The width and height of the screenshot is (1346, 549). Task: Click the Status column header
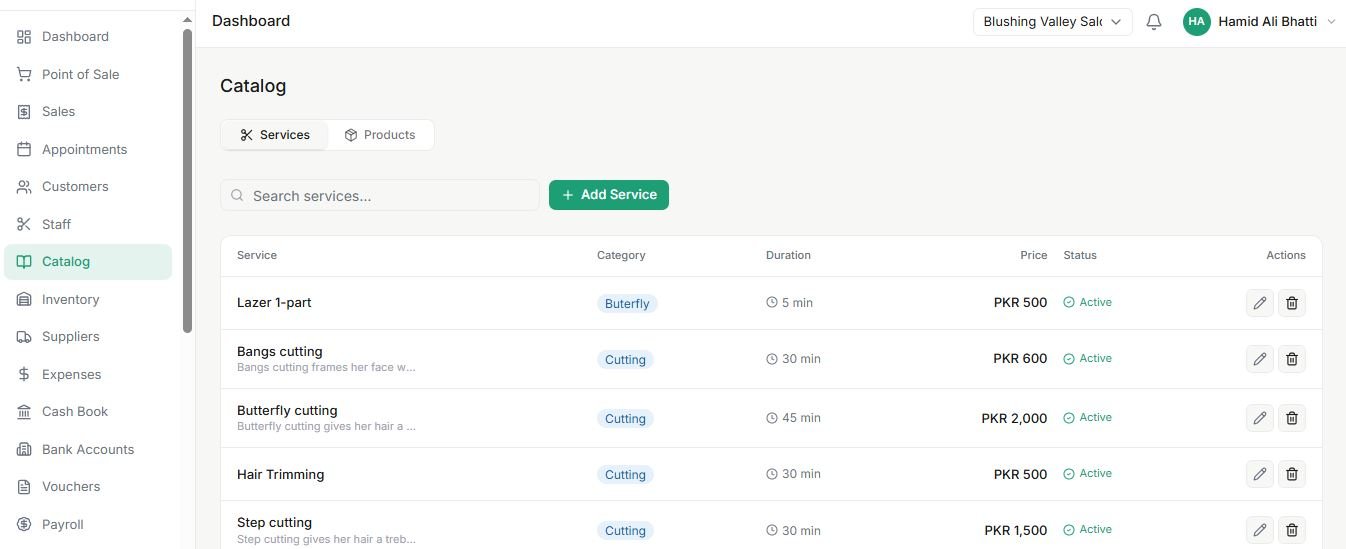tap(1080, 255)
